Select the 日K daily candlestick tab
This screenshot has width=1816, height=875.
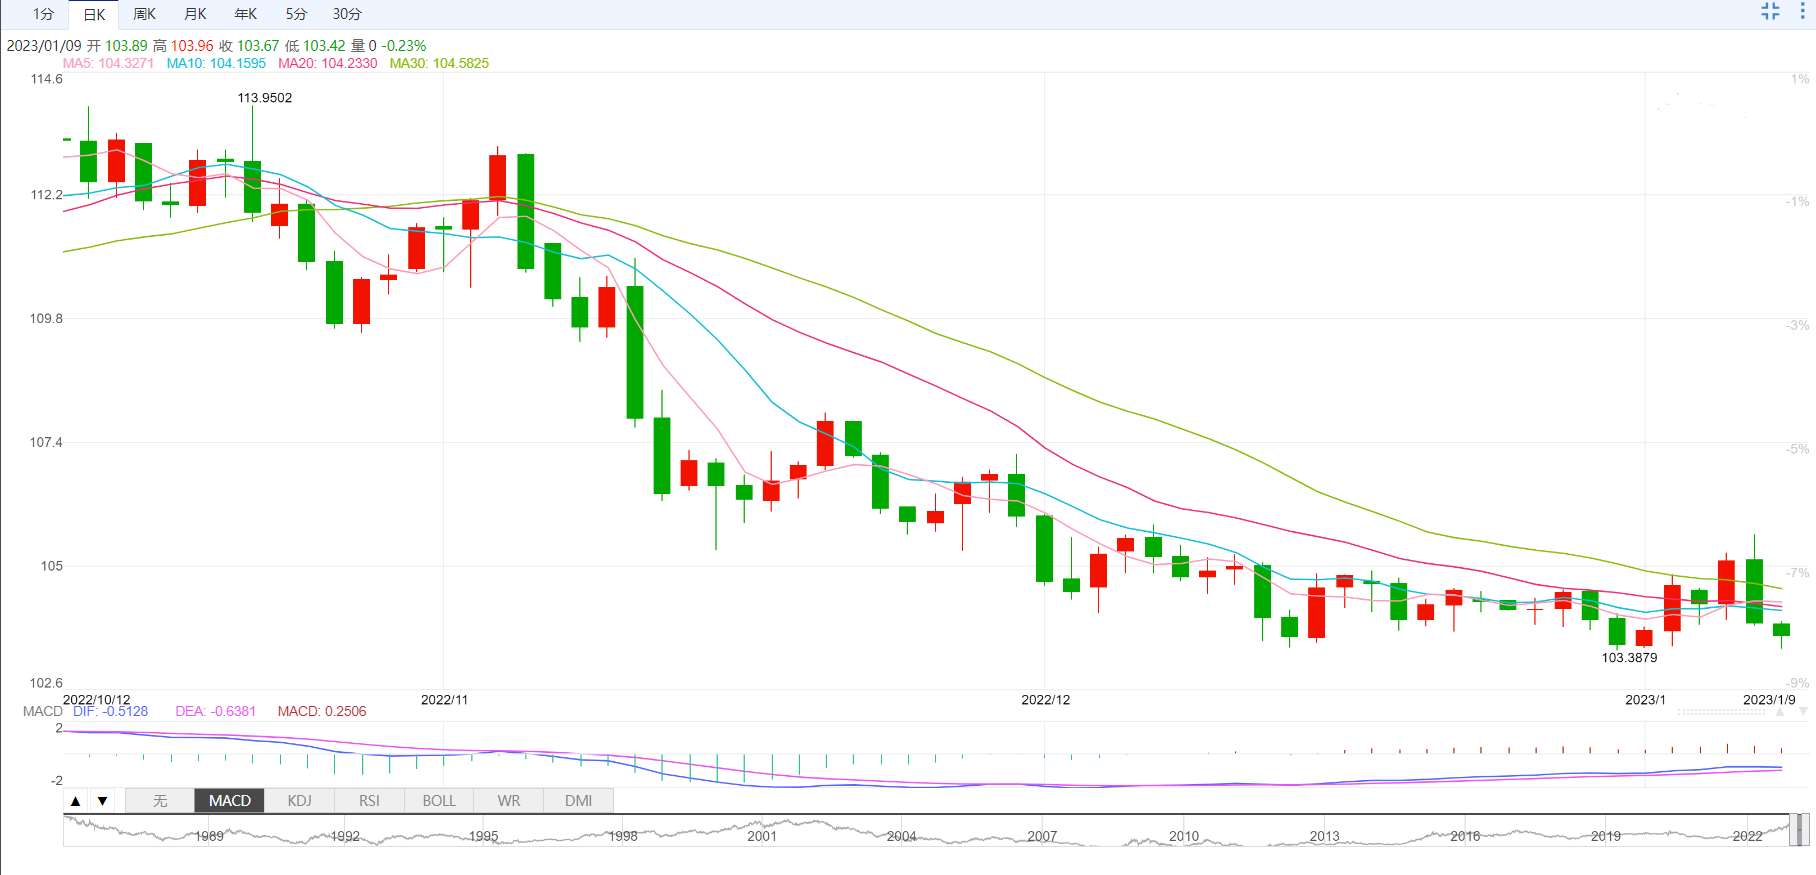[x=94, y=14]
